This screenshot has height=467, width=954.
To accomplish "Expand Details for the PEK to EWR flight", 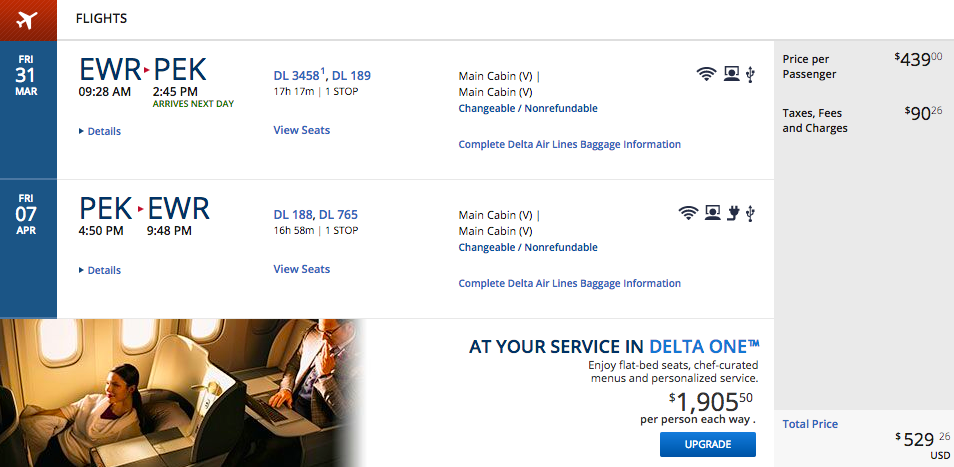I will [x=100, y=271].
